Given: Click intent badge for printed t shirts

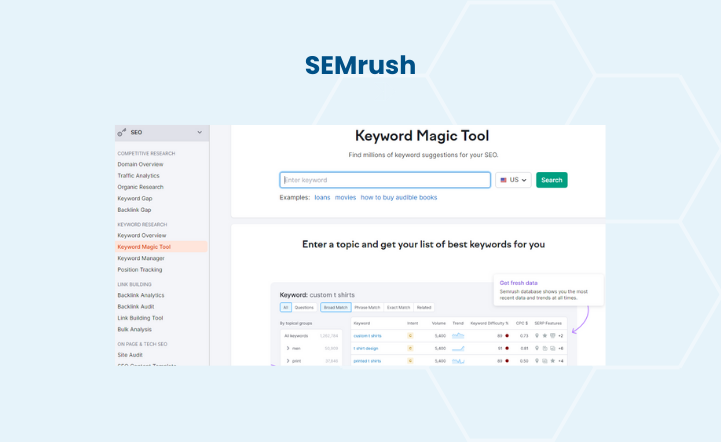Looking at the screenshot, I should pyautogui.click(x=410, y=361).
